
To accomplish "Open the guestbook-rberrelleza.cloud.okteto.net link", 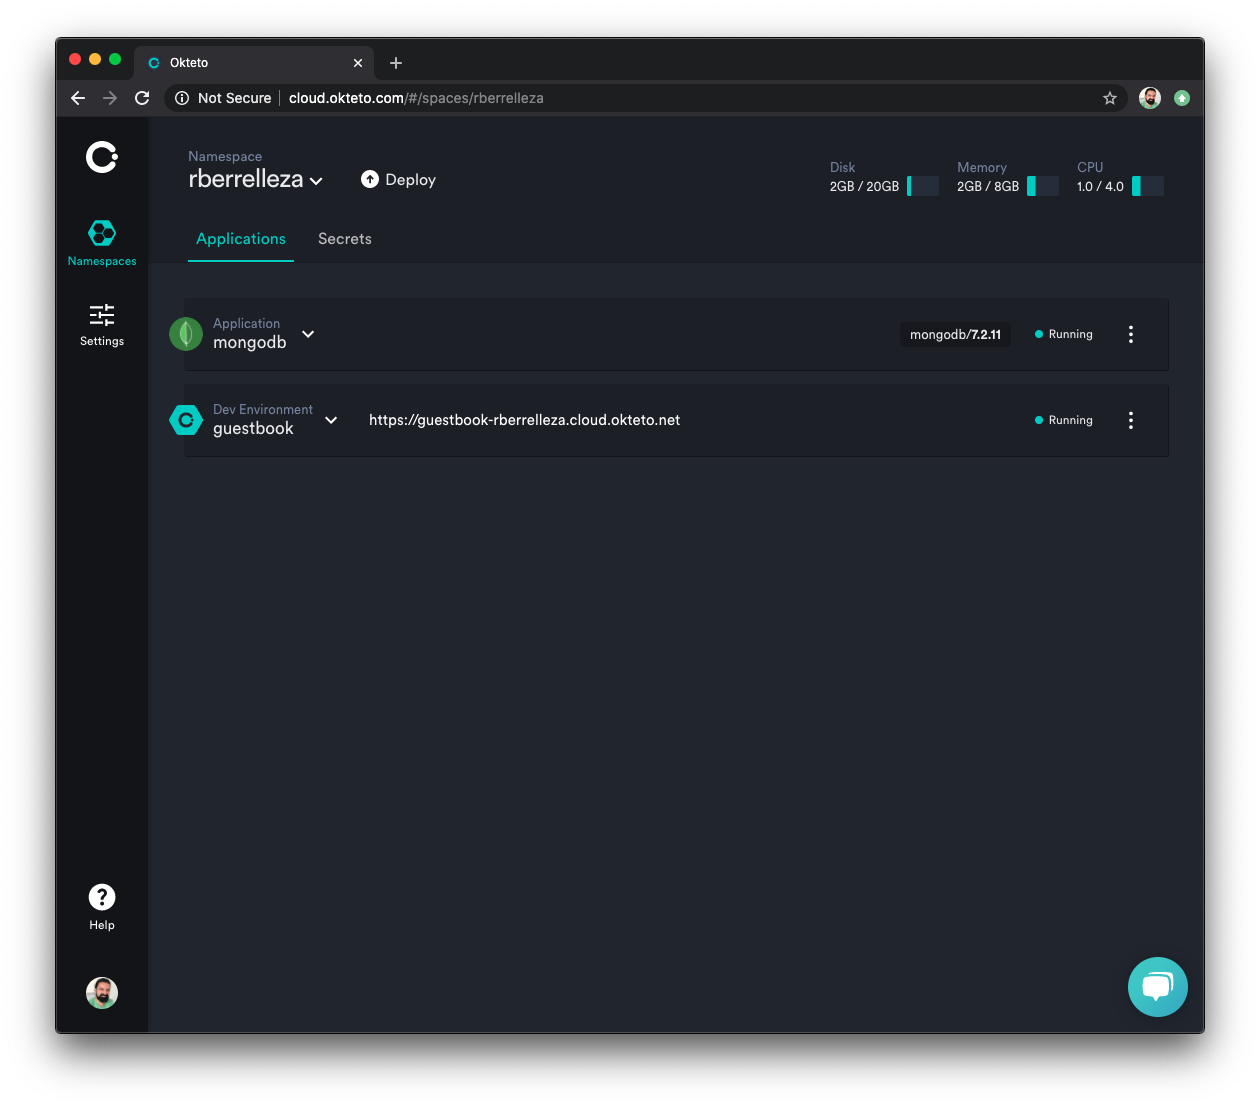I will 524,420.
